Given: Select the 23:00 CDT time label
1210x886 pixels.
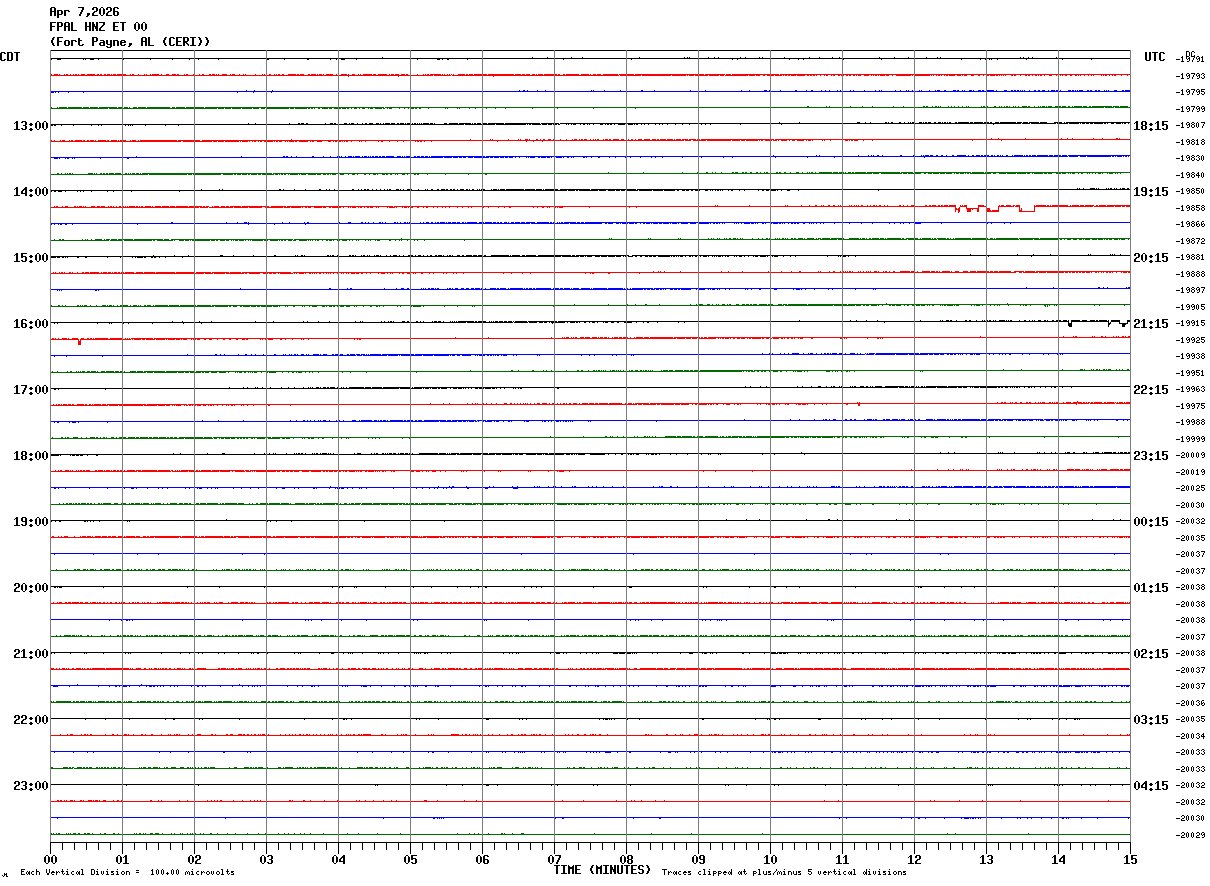Looking at the screenshot, I should point(31,786).
